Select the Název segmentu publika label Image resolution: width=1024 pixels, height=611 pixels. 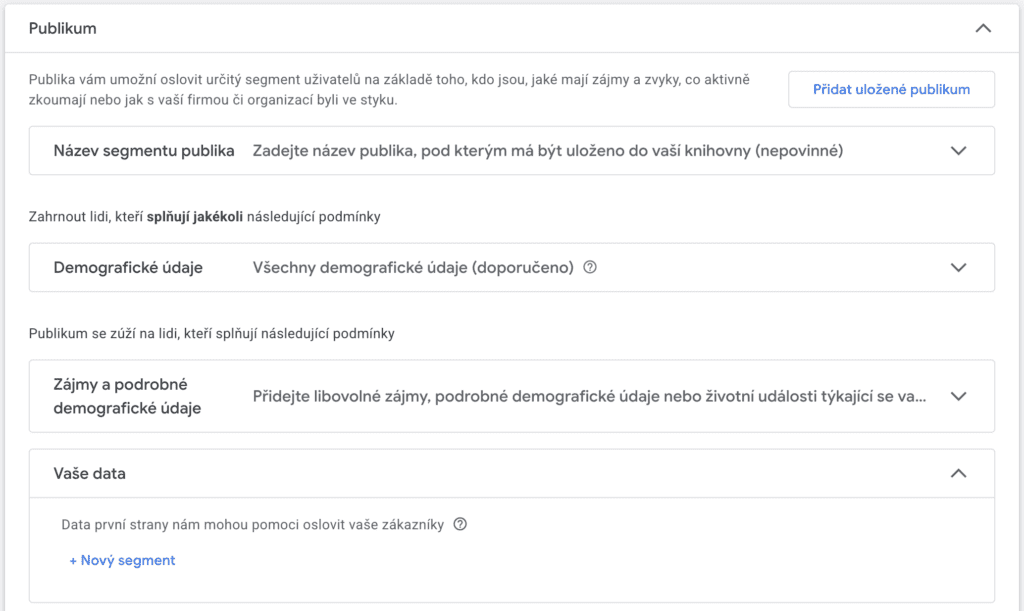[144, 151]
